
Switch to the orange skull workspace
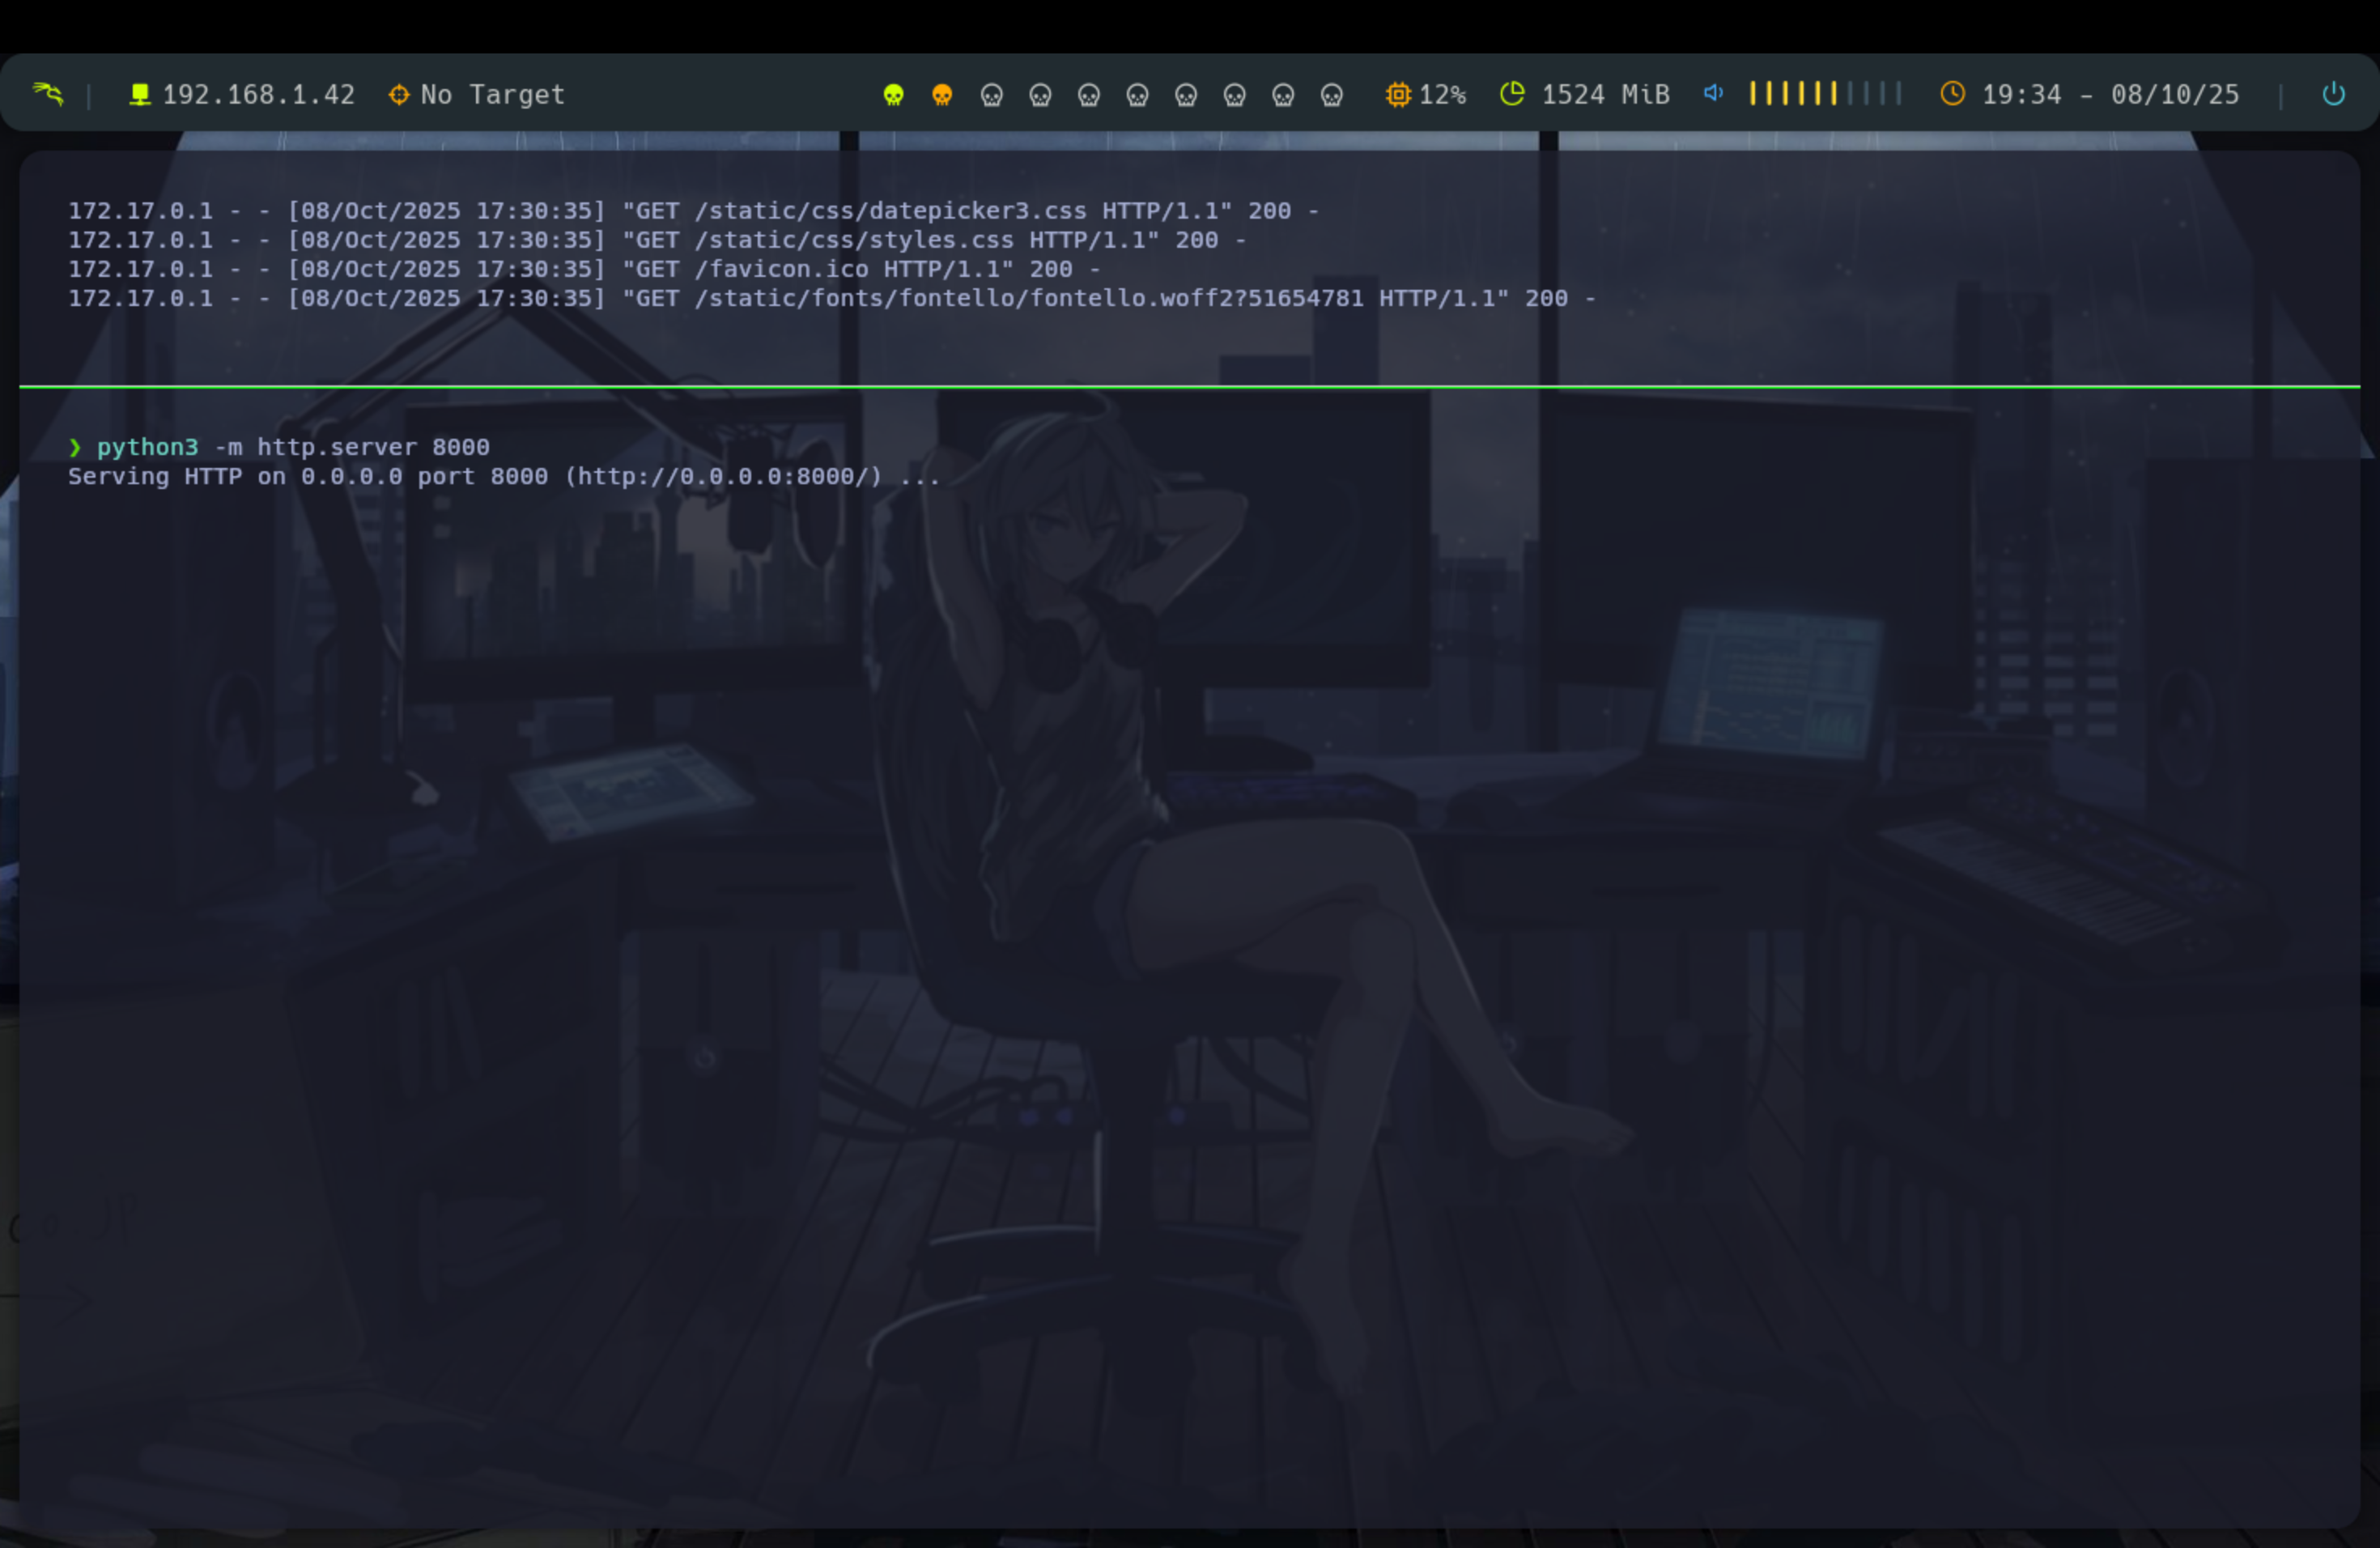(x=942, y=95)
